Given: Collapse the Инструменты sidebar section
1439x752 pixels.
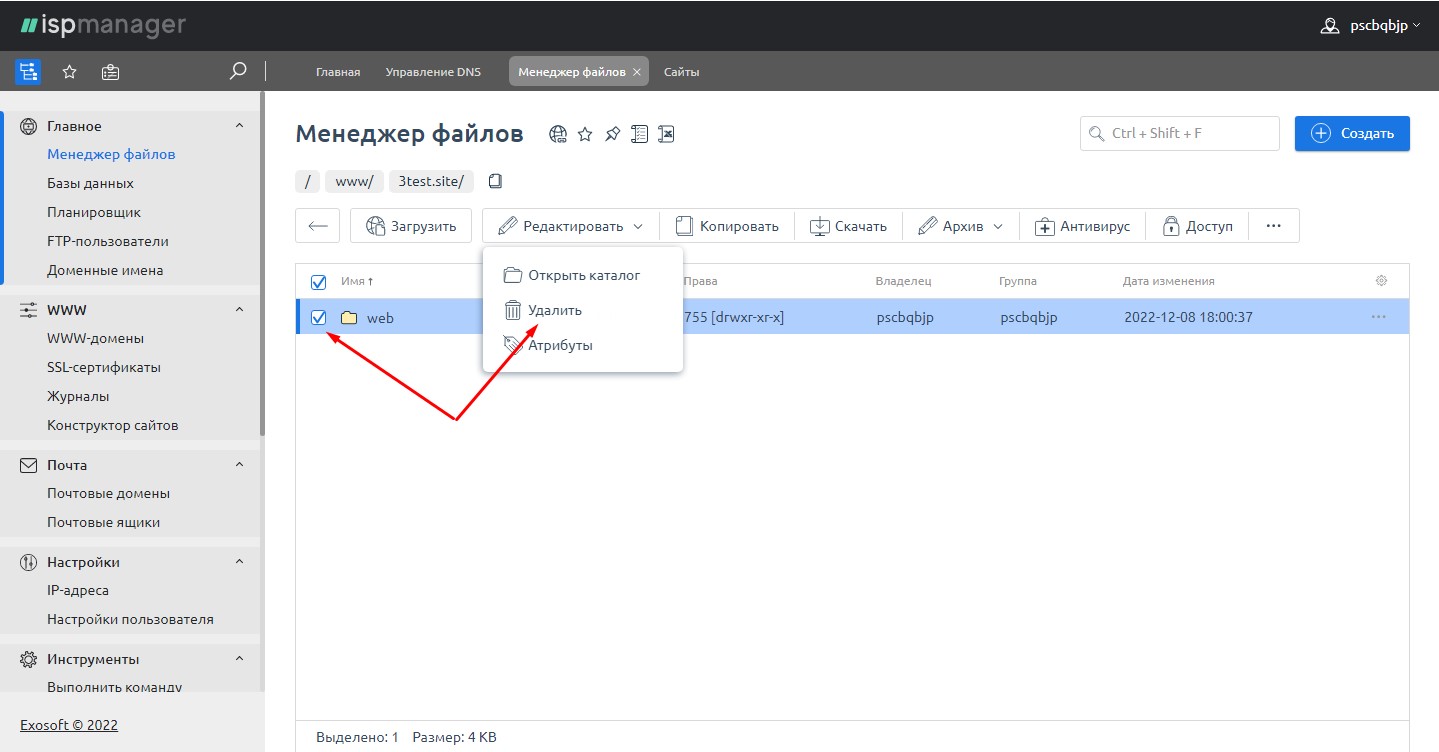Looking at the screenshot, I should pos(239,659).
